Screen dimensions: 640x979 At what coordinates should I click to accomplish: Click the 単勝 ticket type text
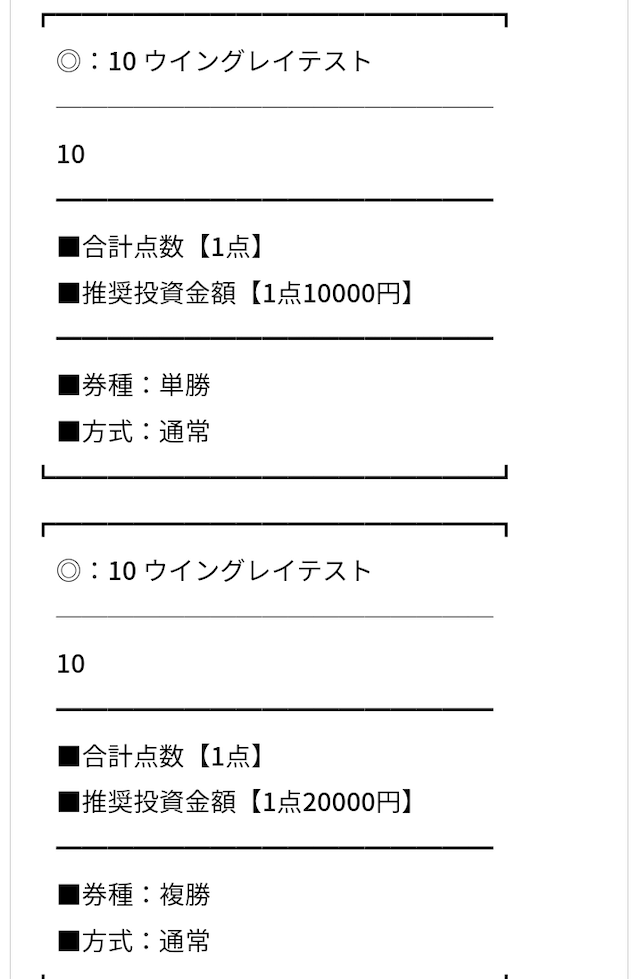pos(185,385)
